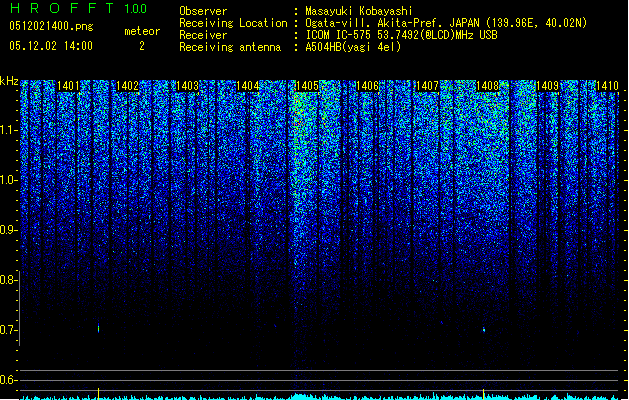629x400 pixels.
Task: Click the ICOM IC-575 receiver text
Action: 402,35
